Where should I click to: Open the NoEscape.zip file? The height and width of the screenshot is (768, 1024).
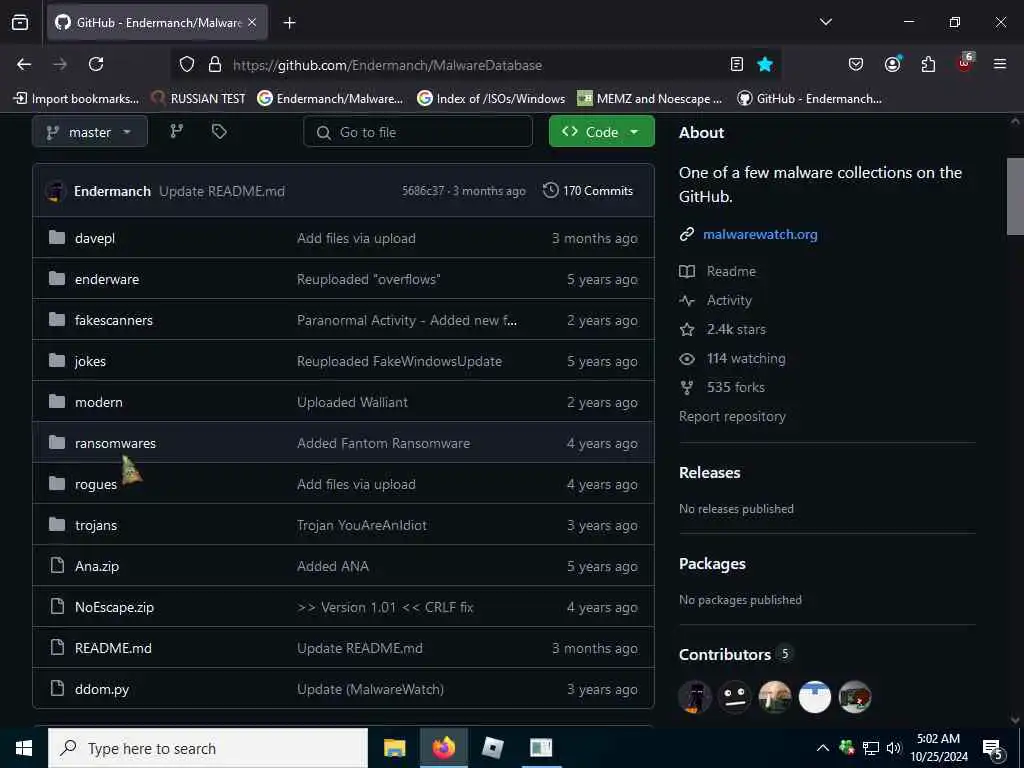114,607
